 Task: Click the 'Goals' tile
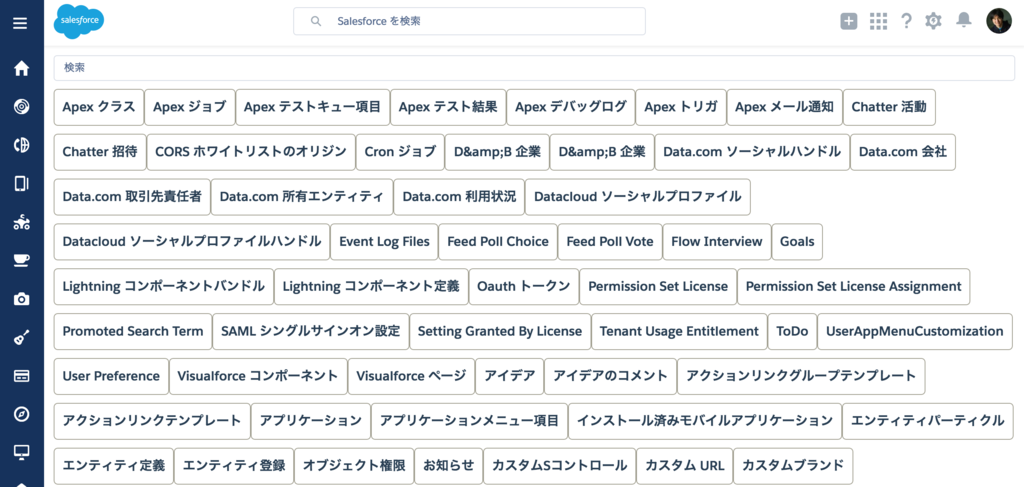(797, 242)
